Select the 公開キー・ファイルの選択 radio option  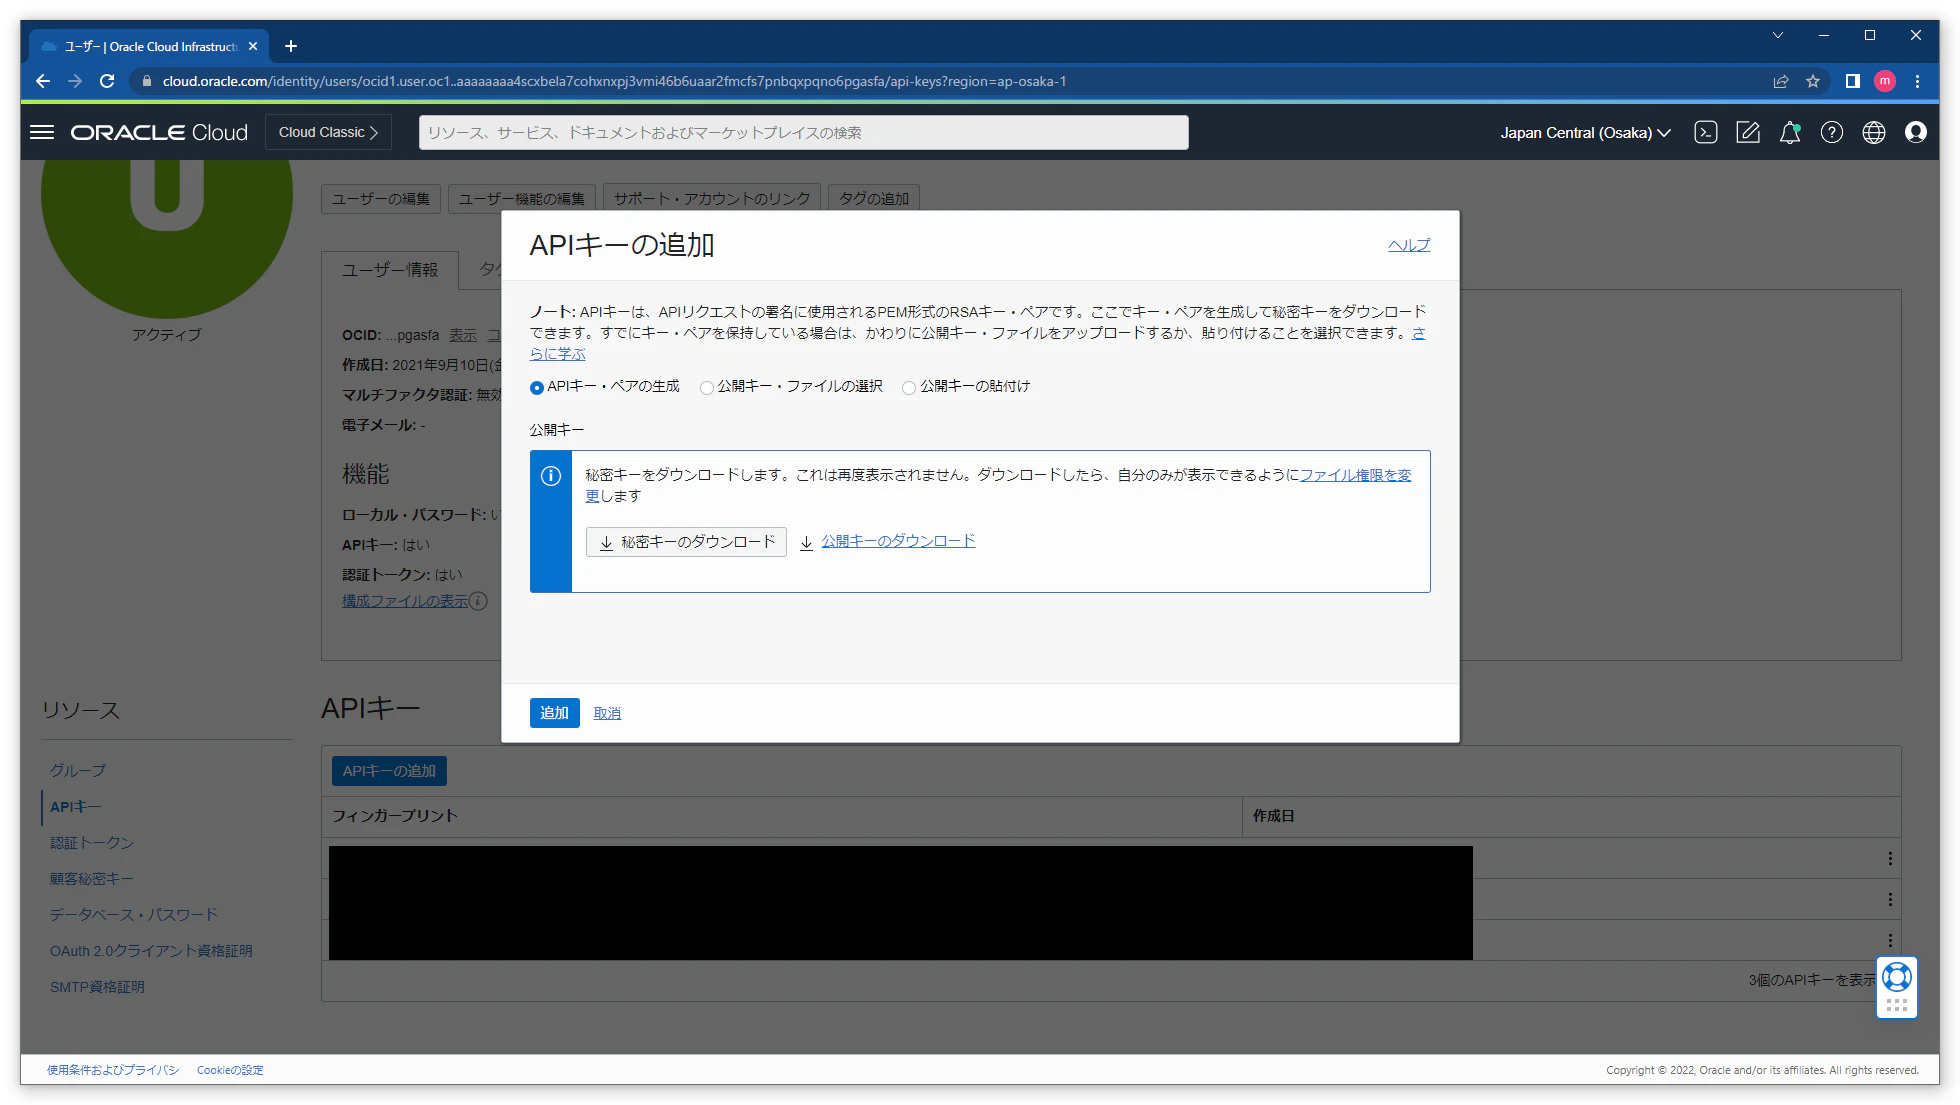pos(707,387)
